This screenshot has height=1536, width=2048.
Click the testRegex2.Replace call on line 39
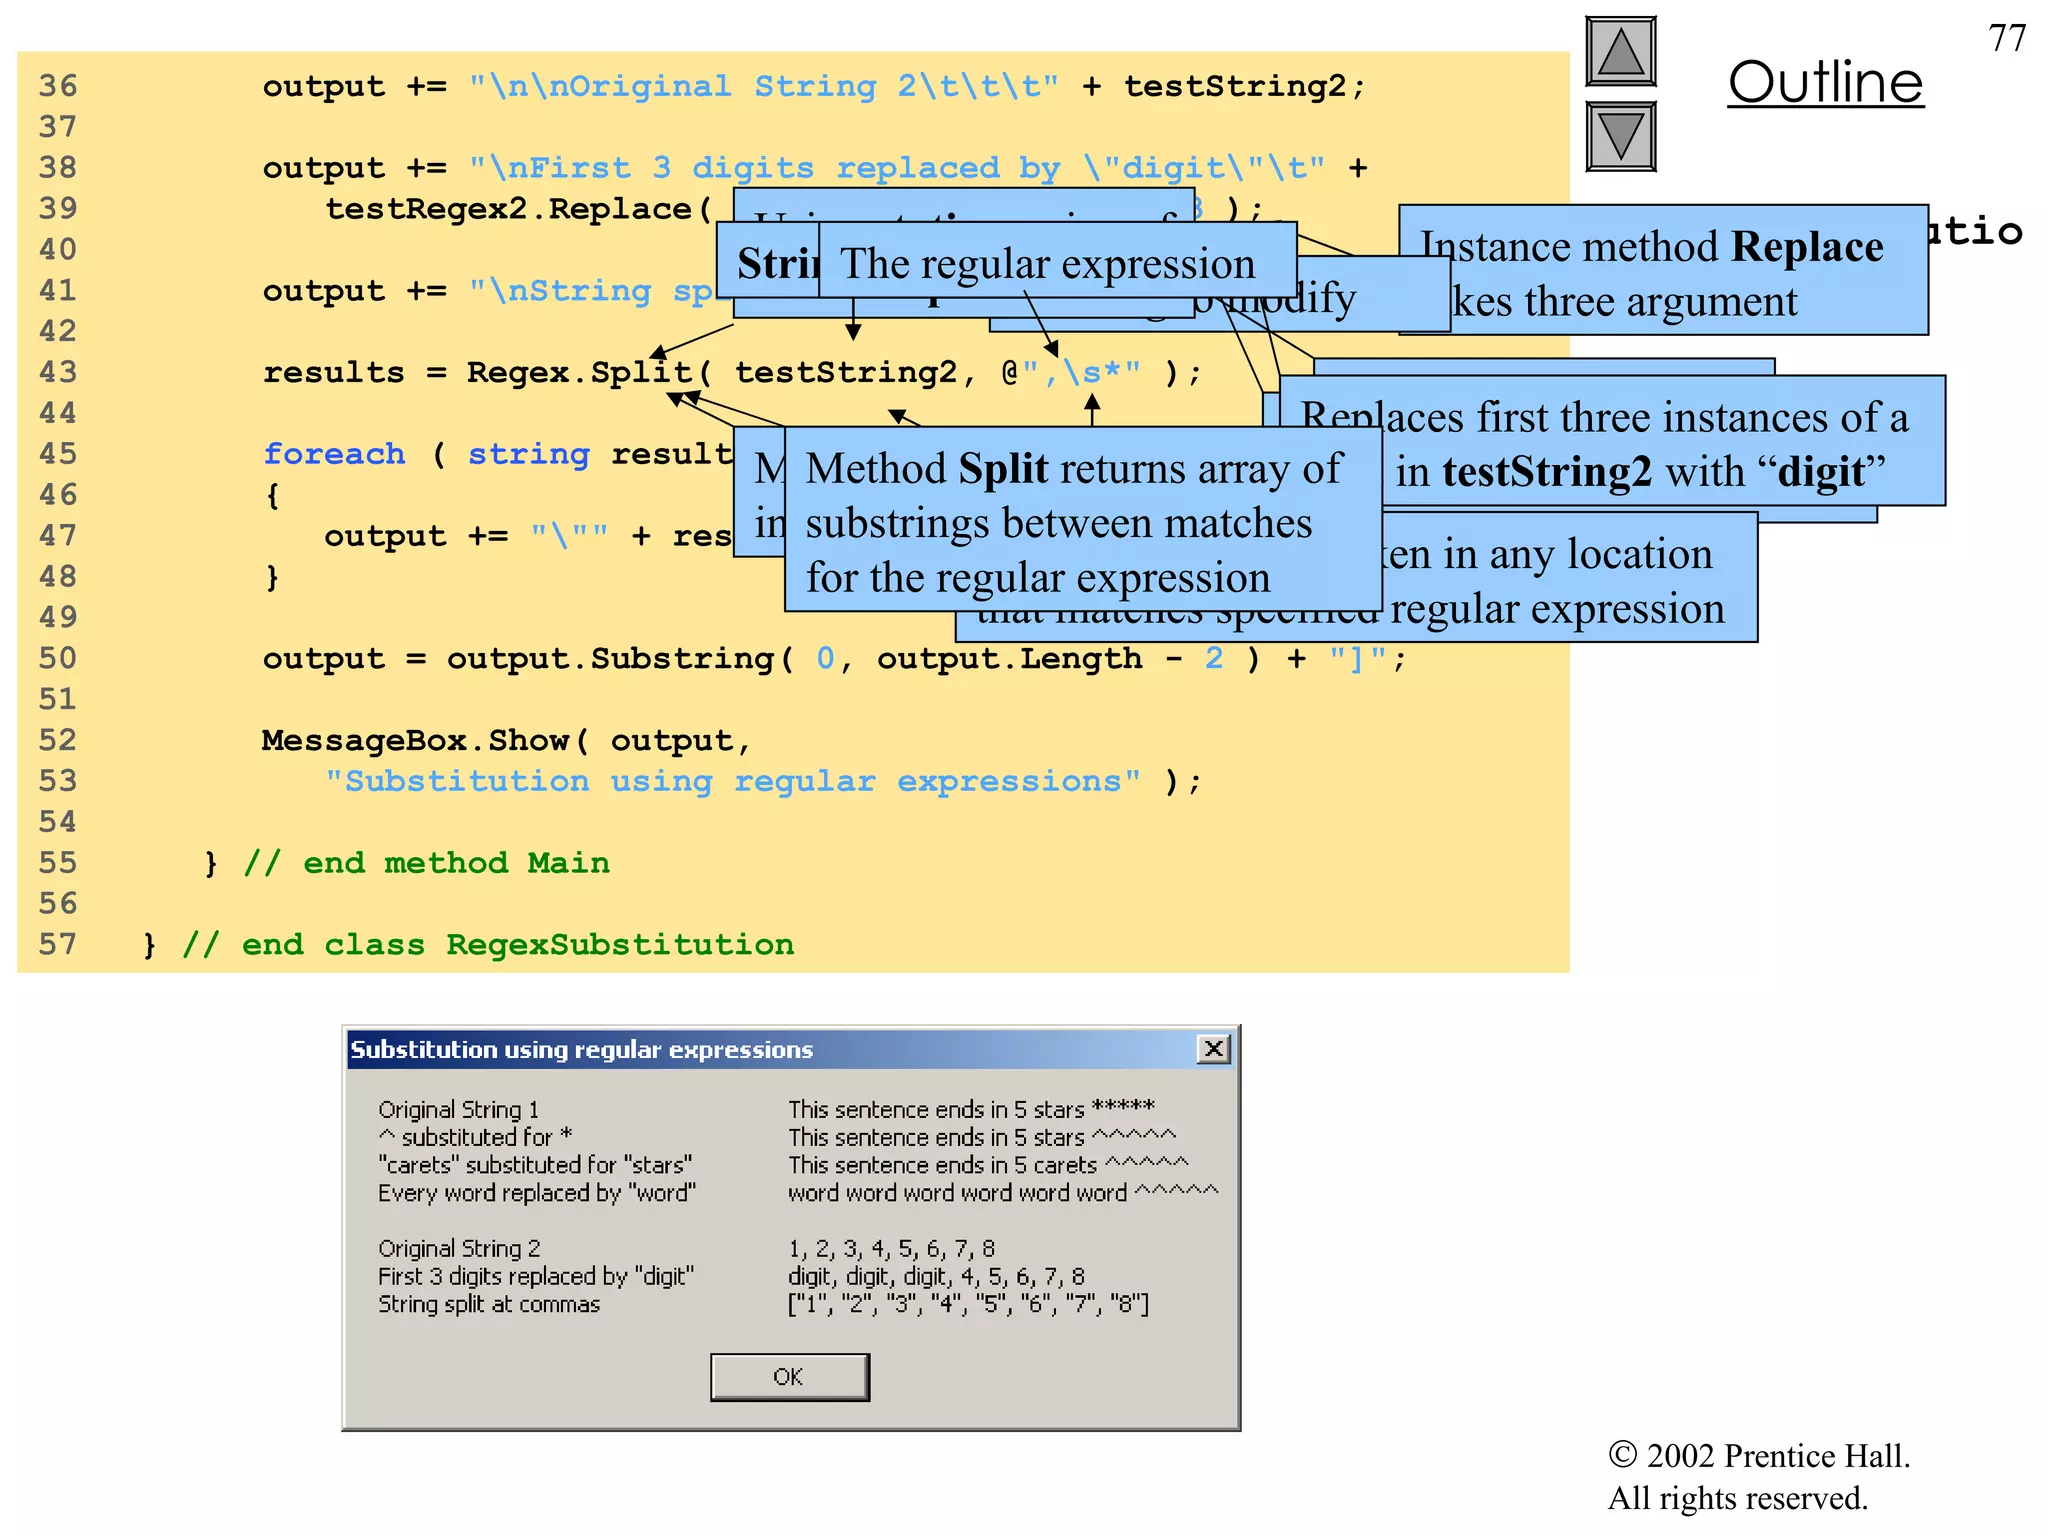coord(519,209)
